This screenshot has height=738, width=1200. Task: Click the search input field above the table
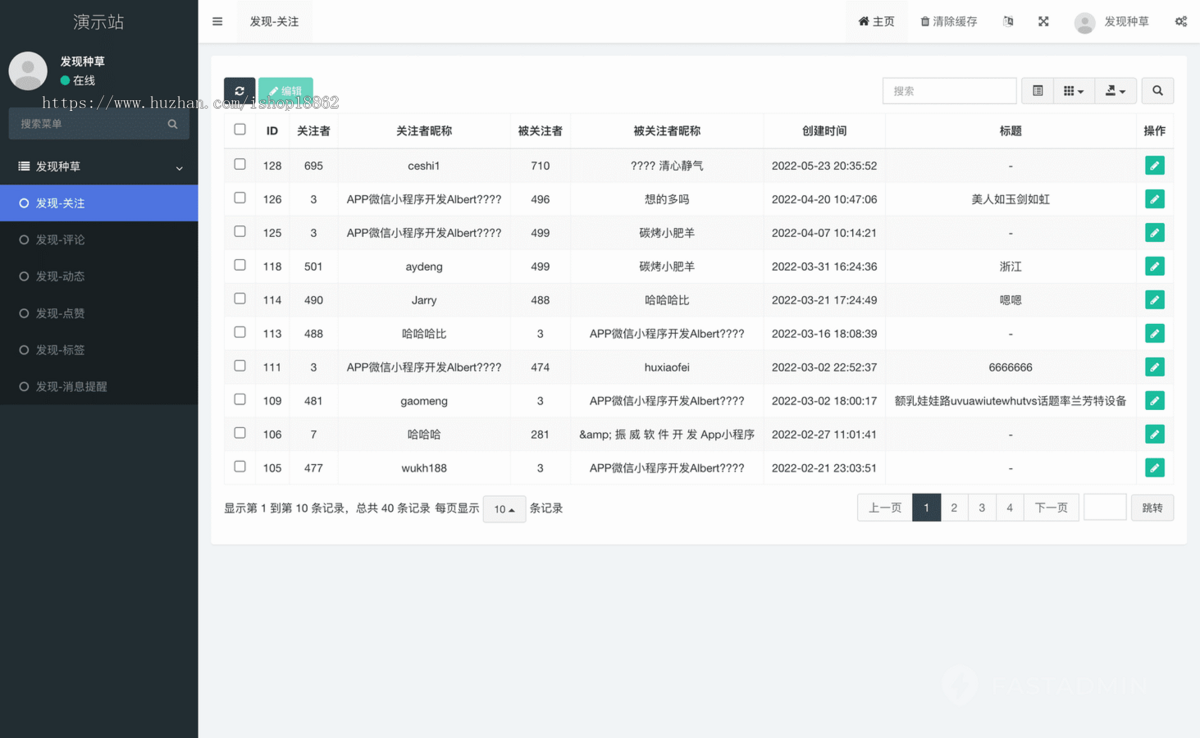coord(948,90)
